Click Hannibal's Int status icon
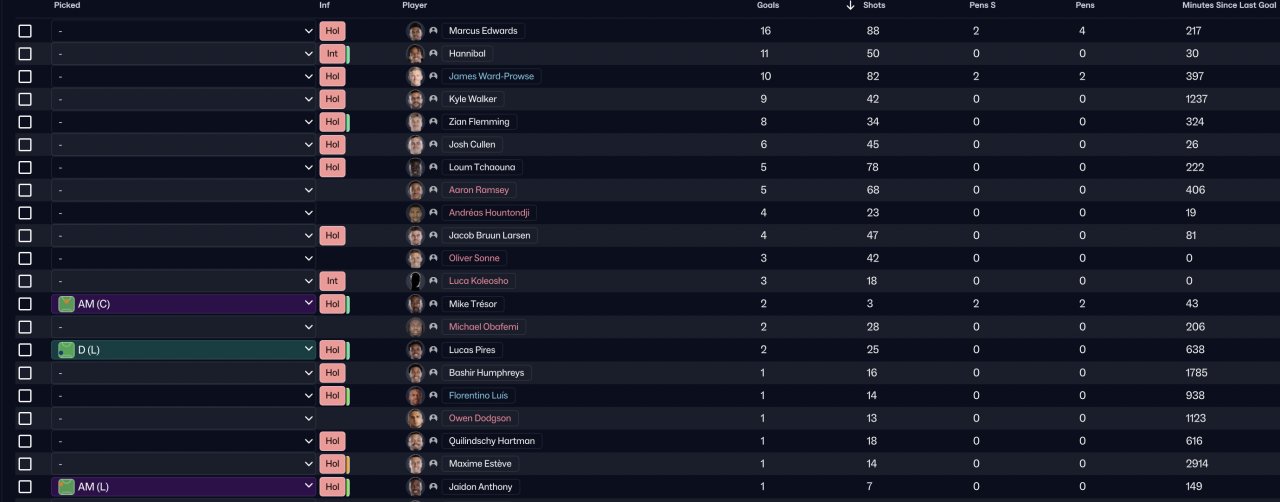Image resolution: width=1280 pixels, height=502 pixels. click(x=332, y=53)
